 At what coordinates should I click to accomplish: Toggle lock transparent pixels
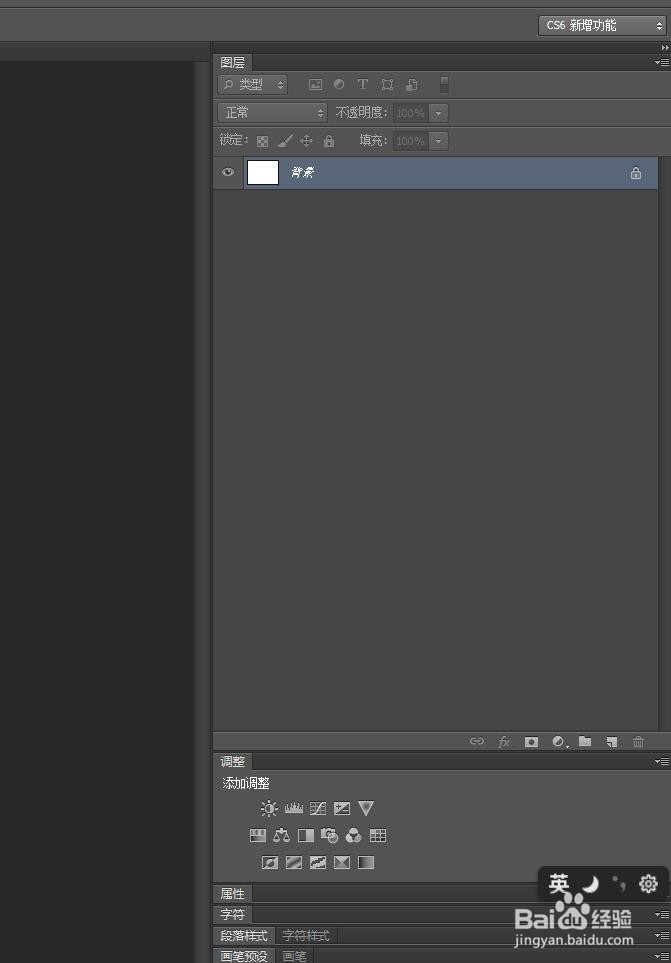[x=262, y=141]
